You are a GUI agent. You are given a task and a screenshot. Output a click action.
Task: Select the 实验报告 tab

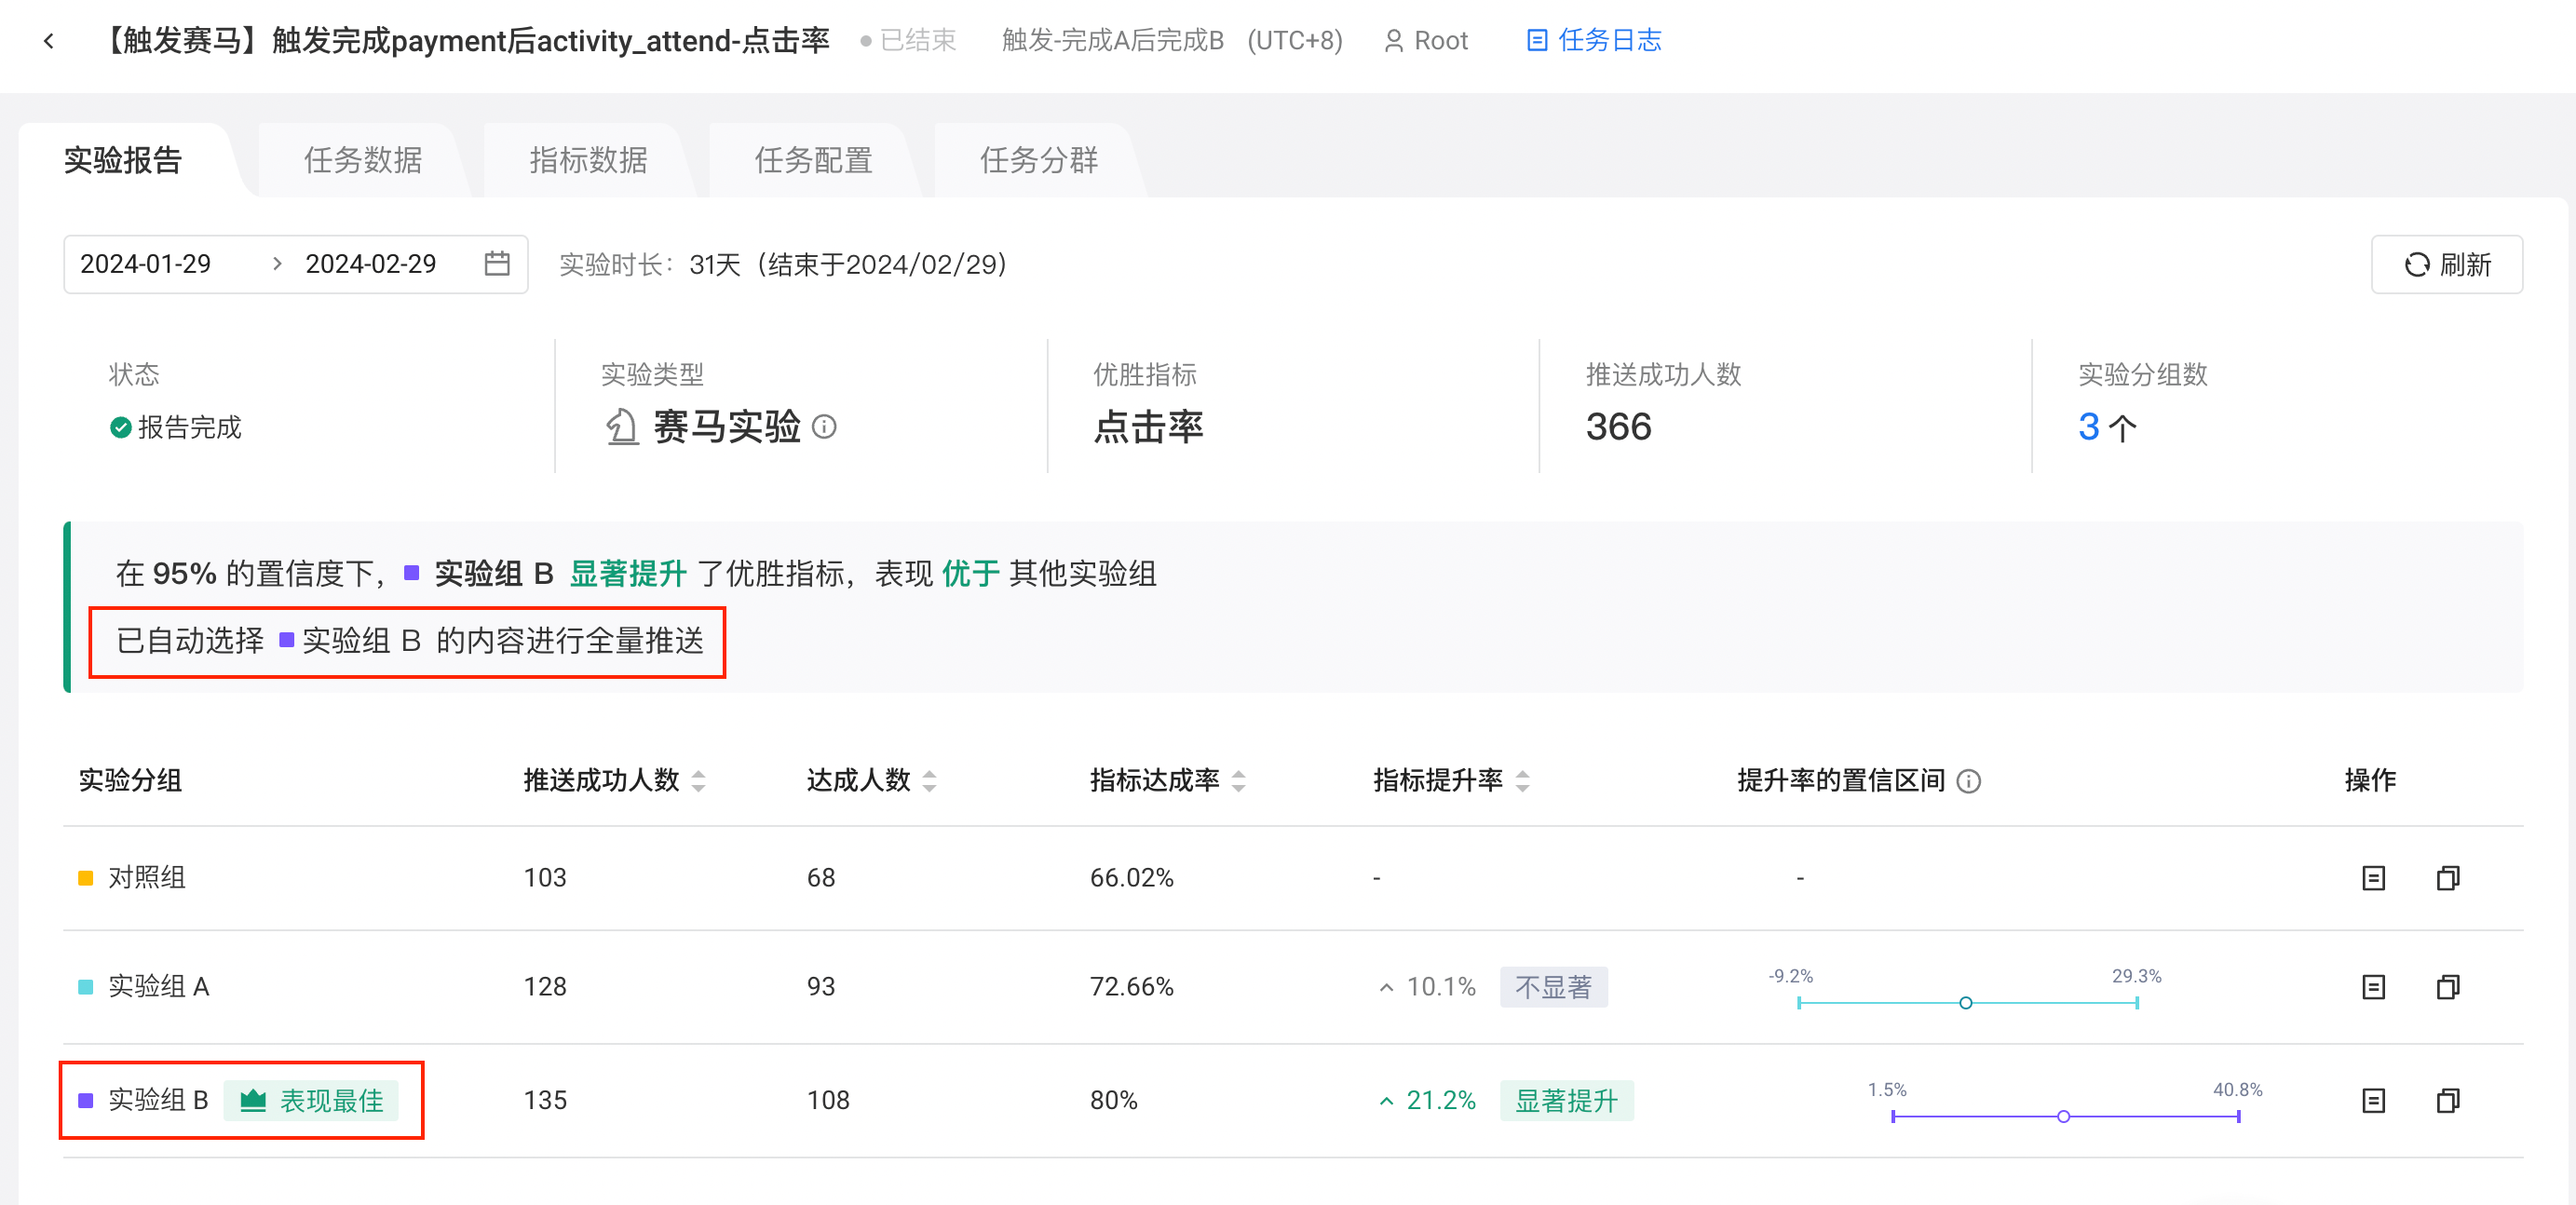[x=123, y=160]
